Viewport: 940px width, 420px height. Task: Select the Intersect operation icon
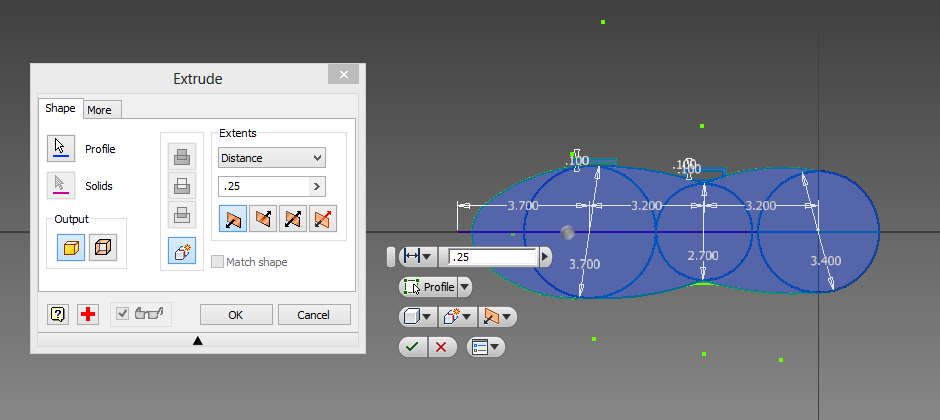click(x=182, y=214)
